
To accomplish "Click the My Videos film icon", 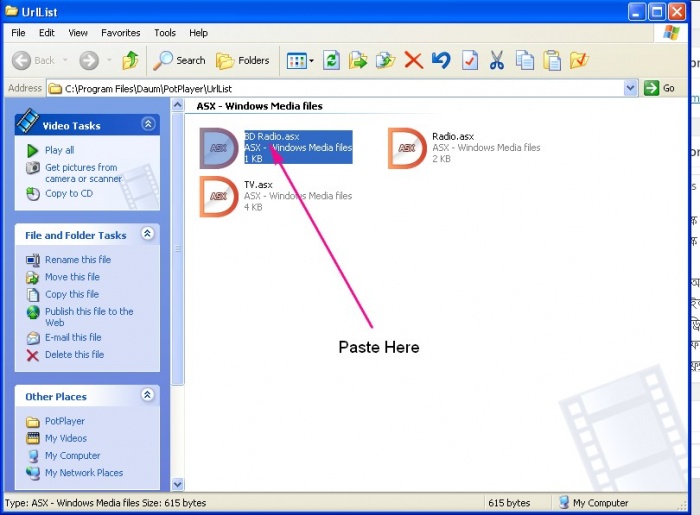I will click(x=33, y=438).
